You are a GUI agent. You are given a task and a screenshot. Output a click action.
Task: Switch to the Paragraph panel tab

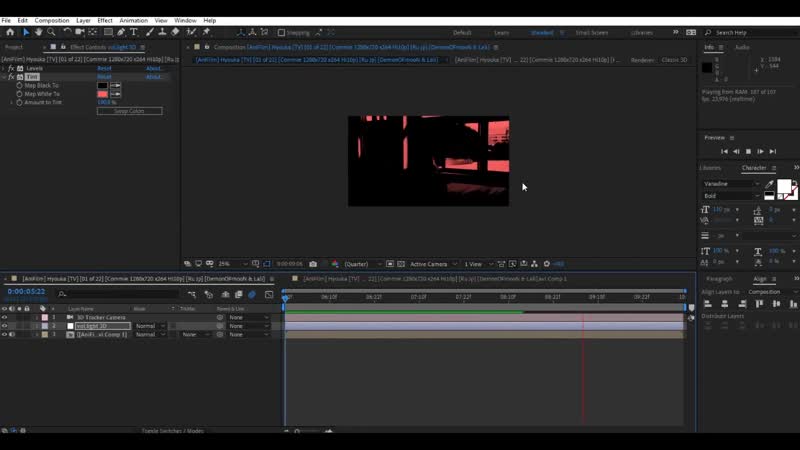tap(719, 279)
